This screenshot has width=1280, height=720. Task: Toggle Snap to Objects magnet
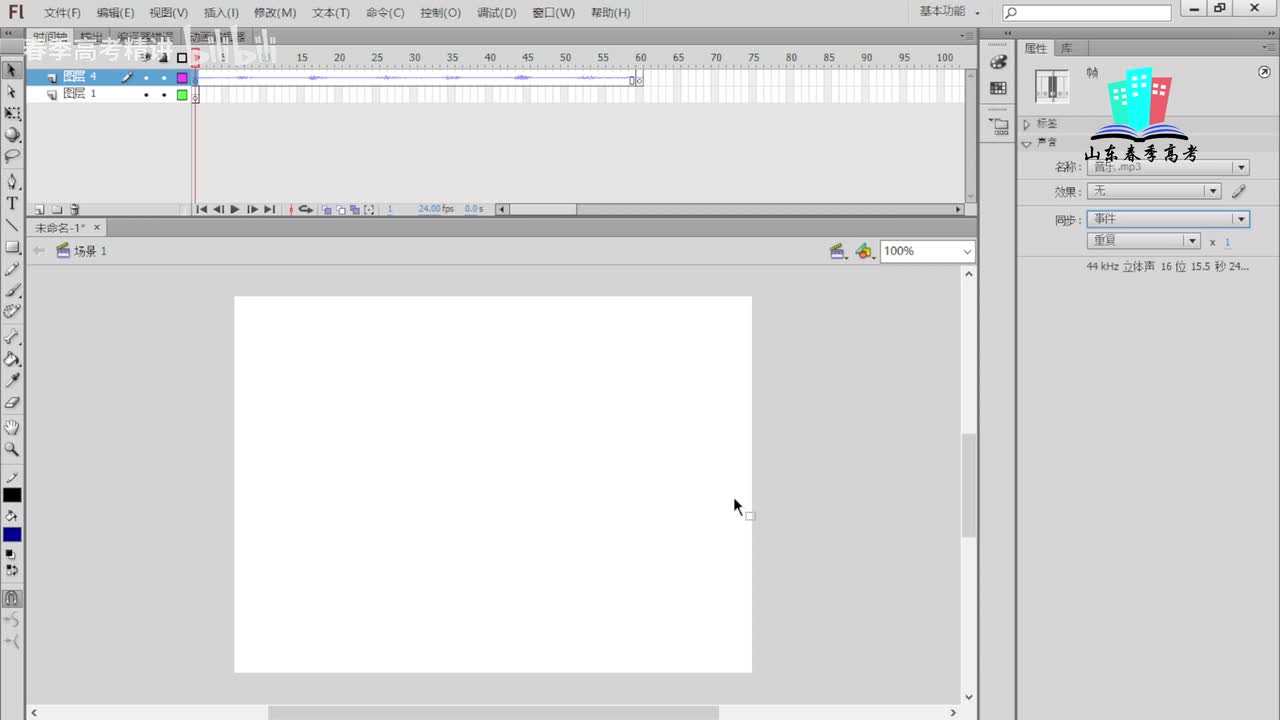click(12, 599)
